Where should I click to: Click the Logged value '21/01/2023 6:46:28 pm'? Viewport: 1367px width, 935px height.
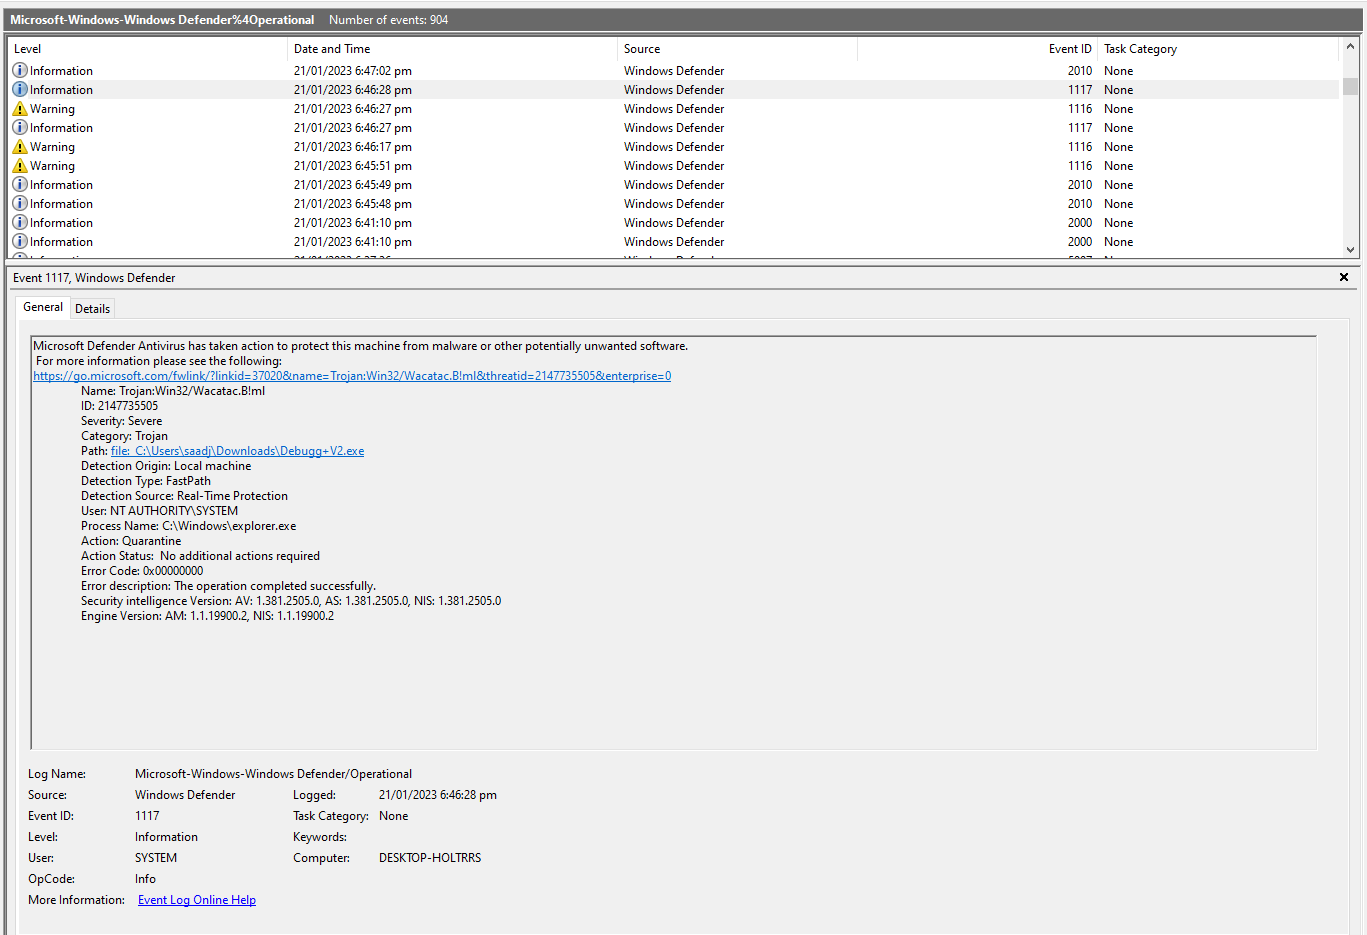pyautogui.click(x=437, y=795)
